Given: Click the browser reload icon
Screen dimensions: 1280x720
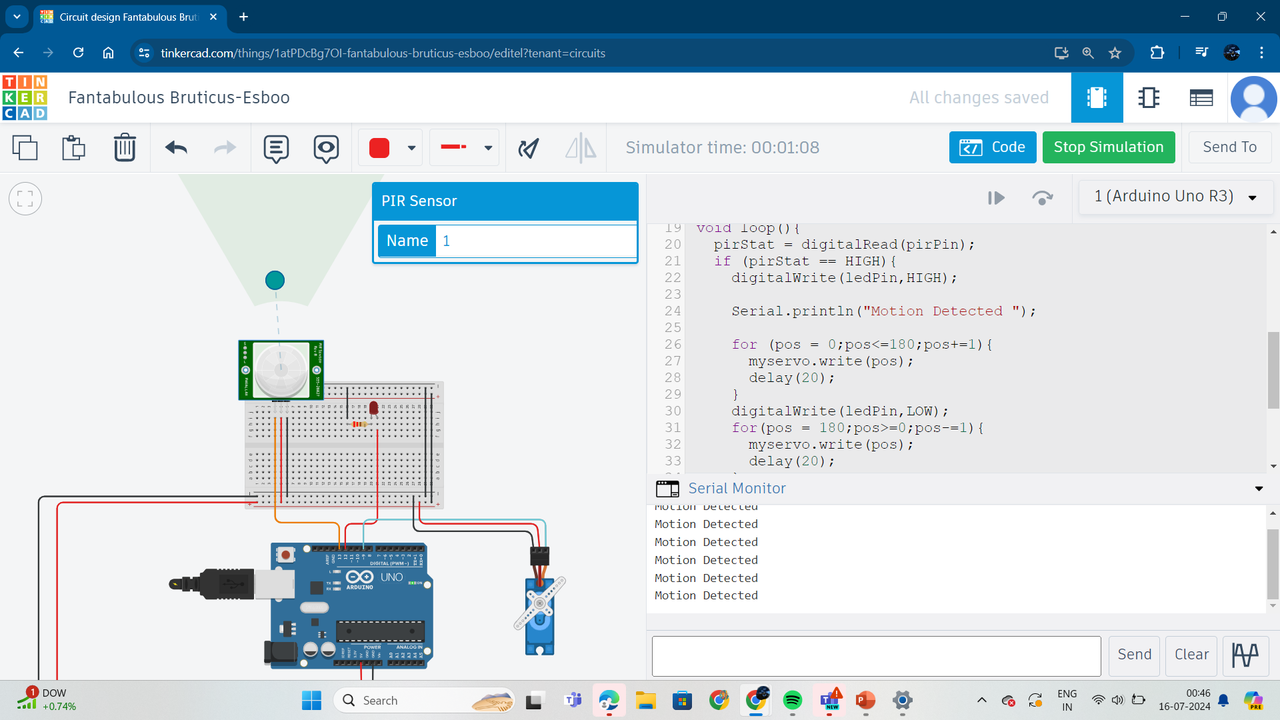Looking at the screenshot, I should click(x=78, y=53).
